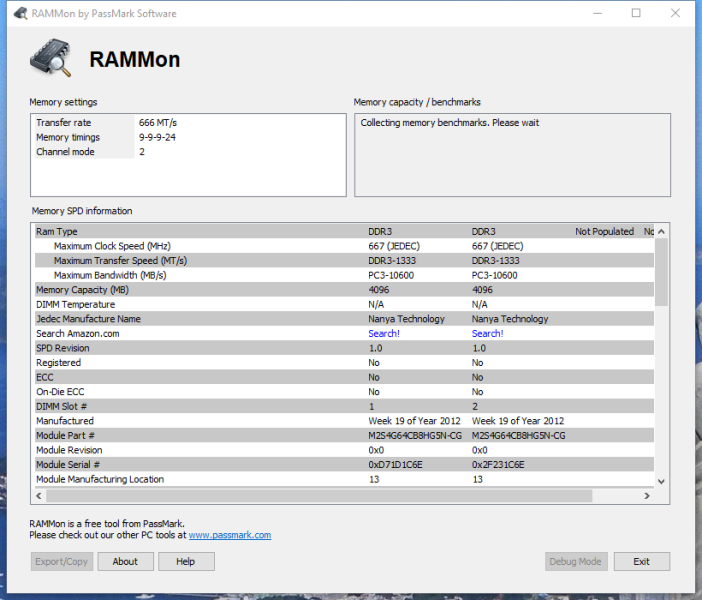Click the vertical scrollbar thumb in SPD list
This screenshot has width=702, height=600.
point(661,272)
